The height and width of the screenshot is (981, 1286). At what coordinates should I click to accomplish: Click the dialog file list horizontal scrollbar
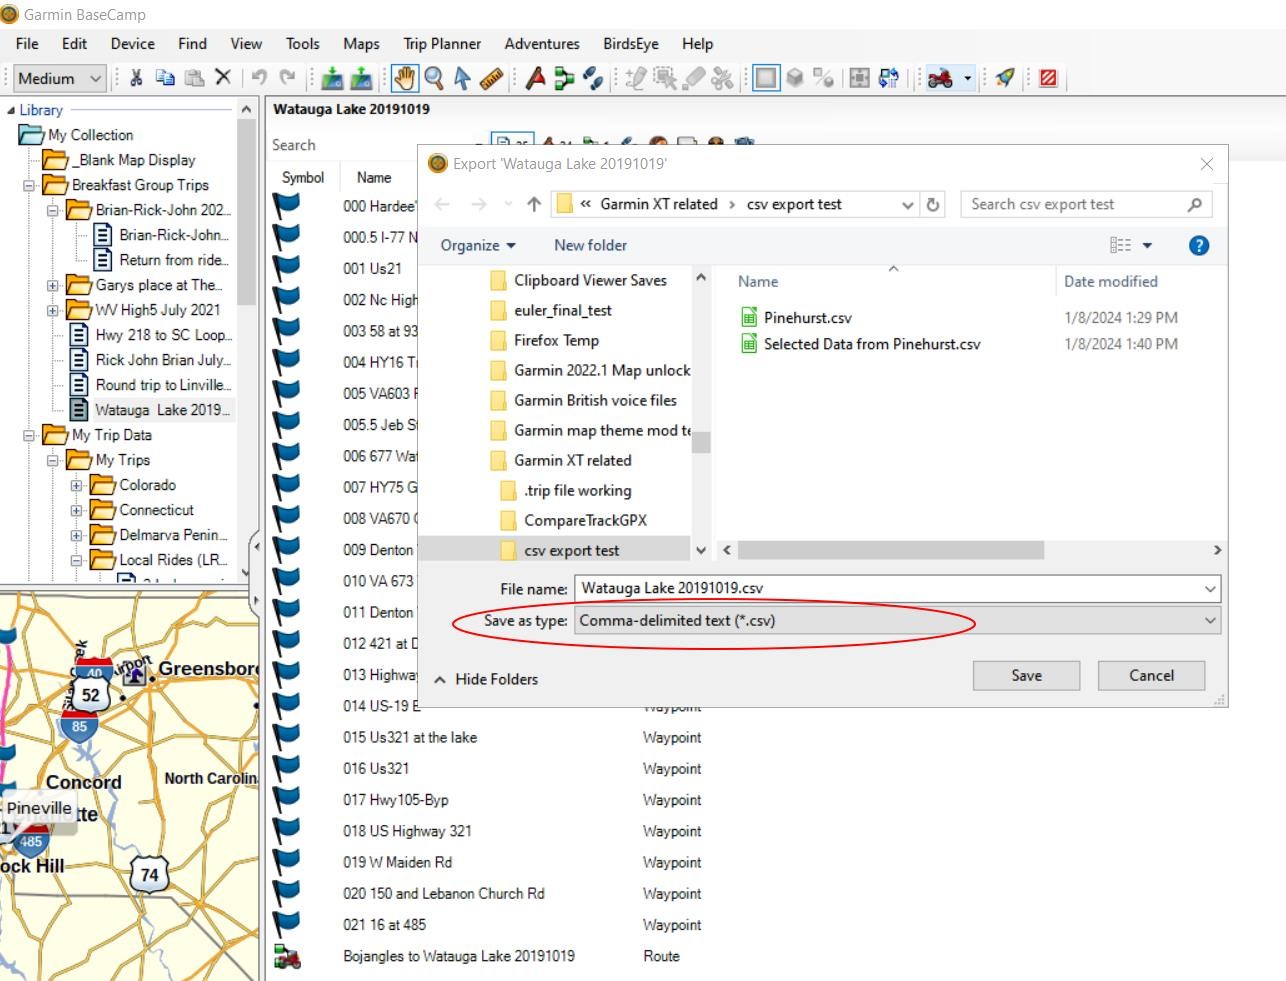pos(891,550)
